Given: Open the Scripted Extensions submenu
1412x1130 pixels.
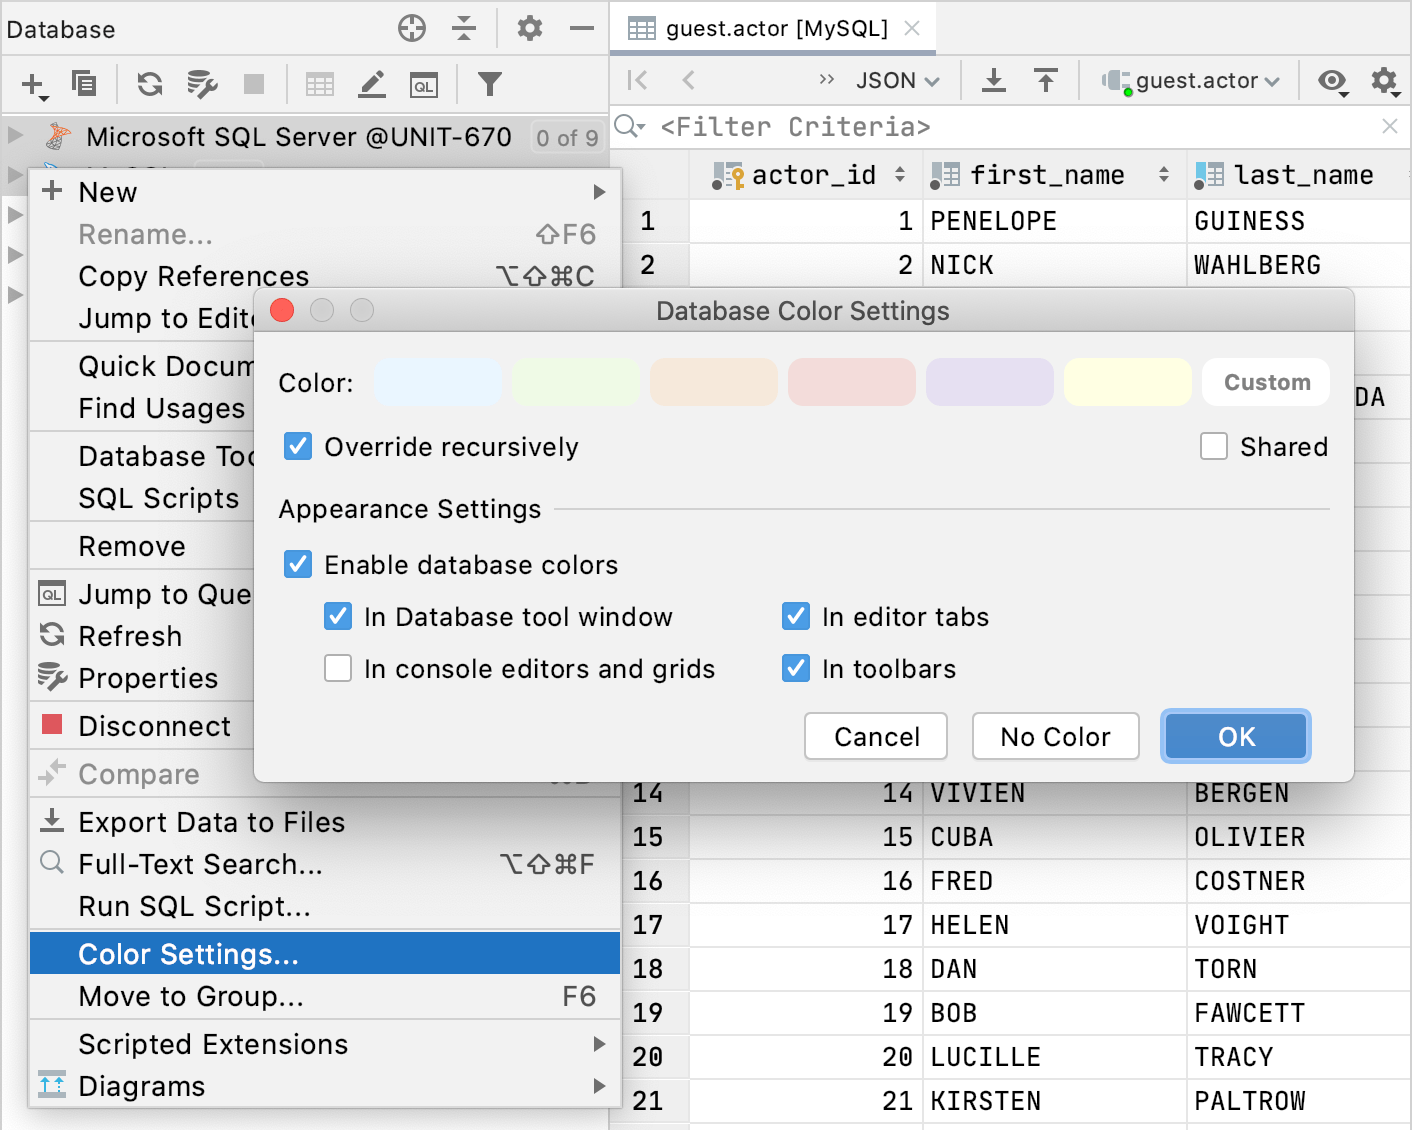Looking at the screenshot, I should (214, 1044).
